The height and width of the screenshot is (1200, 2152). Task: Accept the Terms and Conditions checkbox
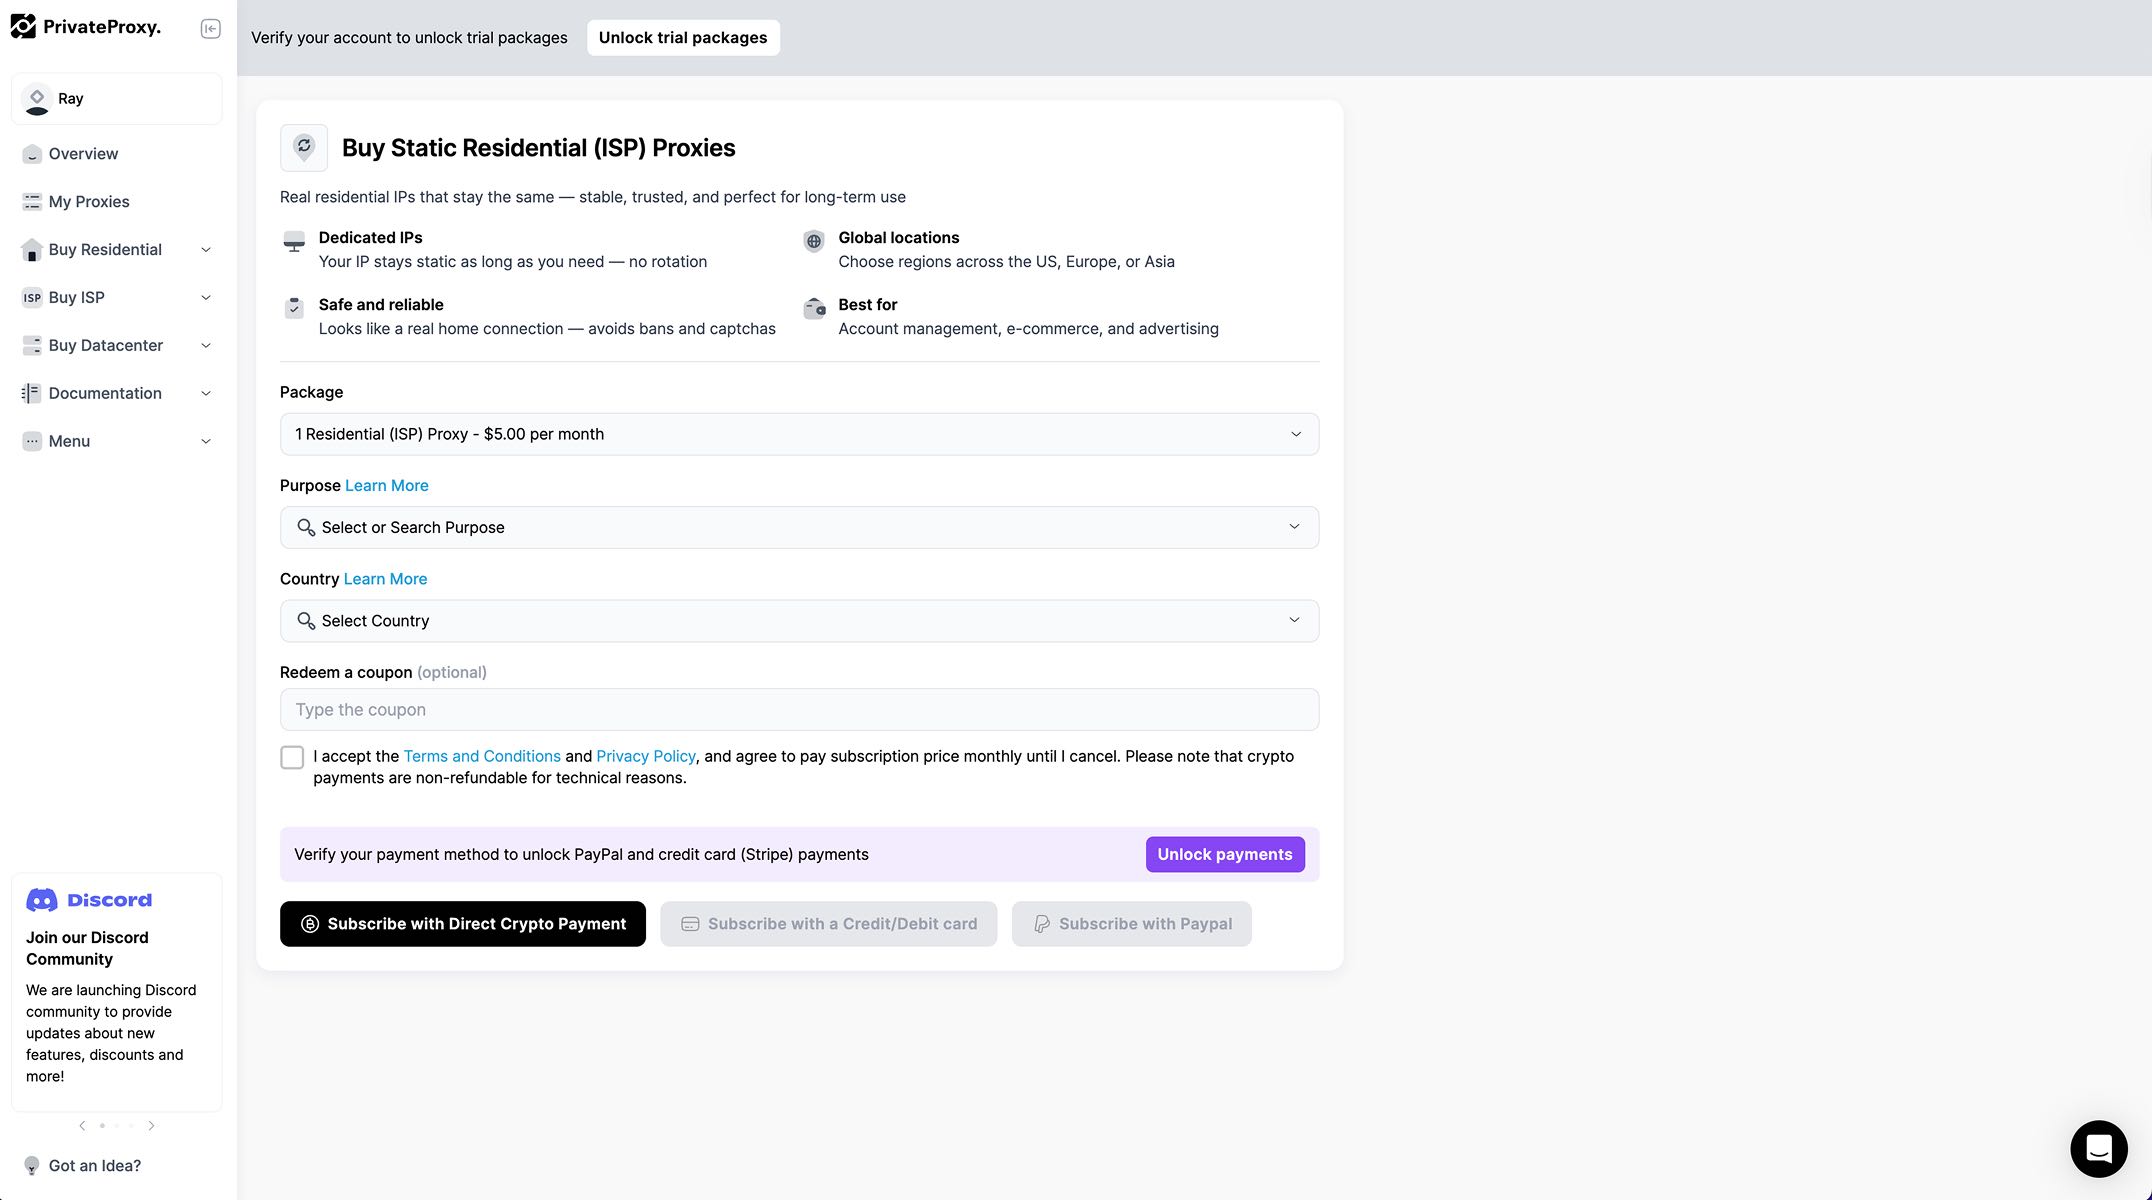coord(292,758)
